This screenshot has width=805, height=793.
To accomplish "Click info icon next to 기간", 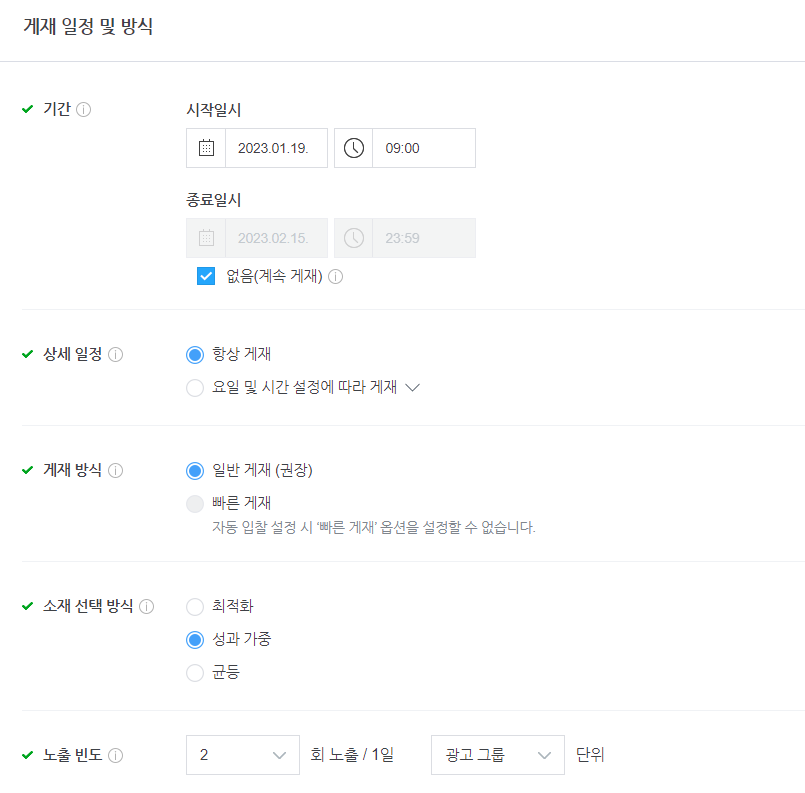I will pos(84,109).
